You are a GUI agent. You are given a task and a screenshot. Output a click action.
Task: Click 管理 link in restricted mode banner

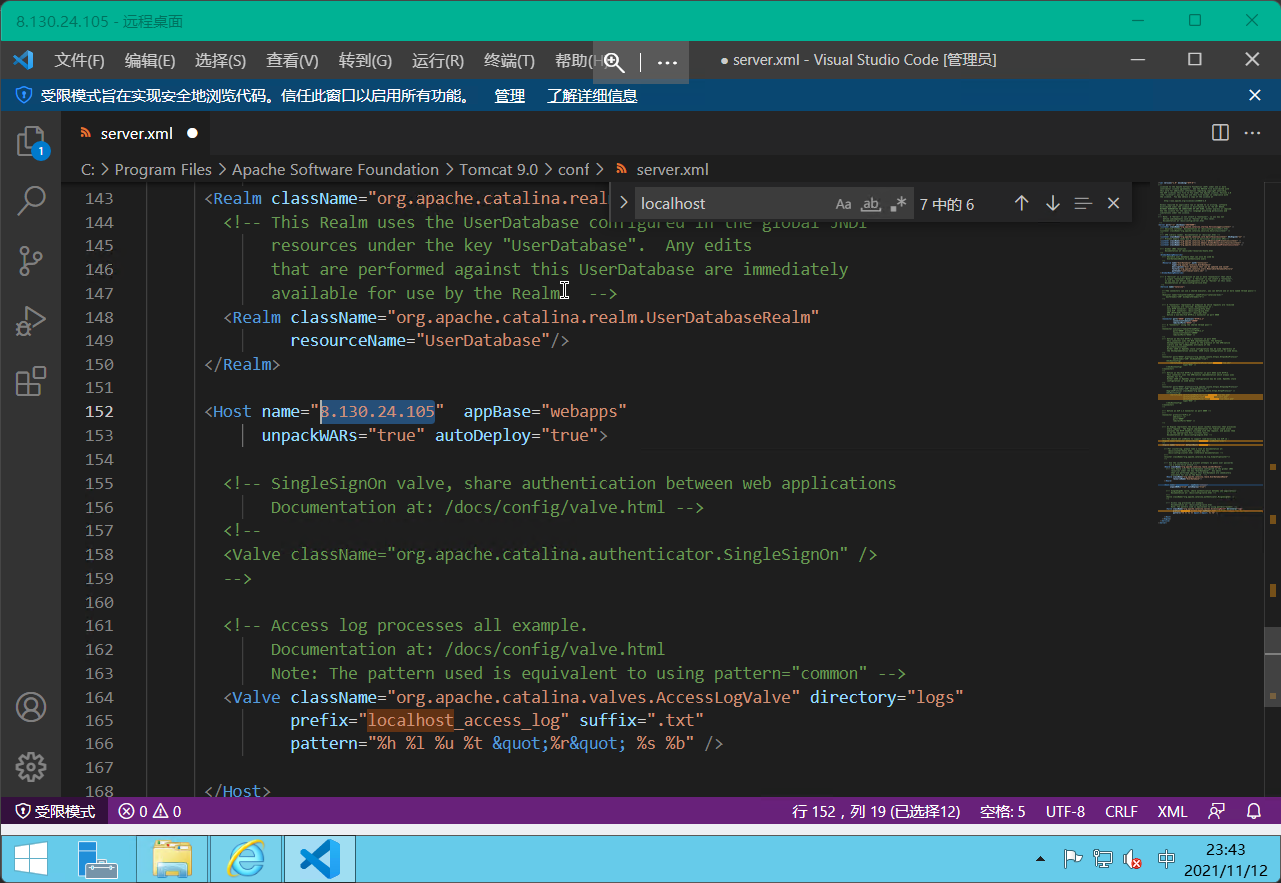pyautogui.click(x=509, y=96)
